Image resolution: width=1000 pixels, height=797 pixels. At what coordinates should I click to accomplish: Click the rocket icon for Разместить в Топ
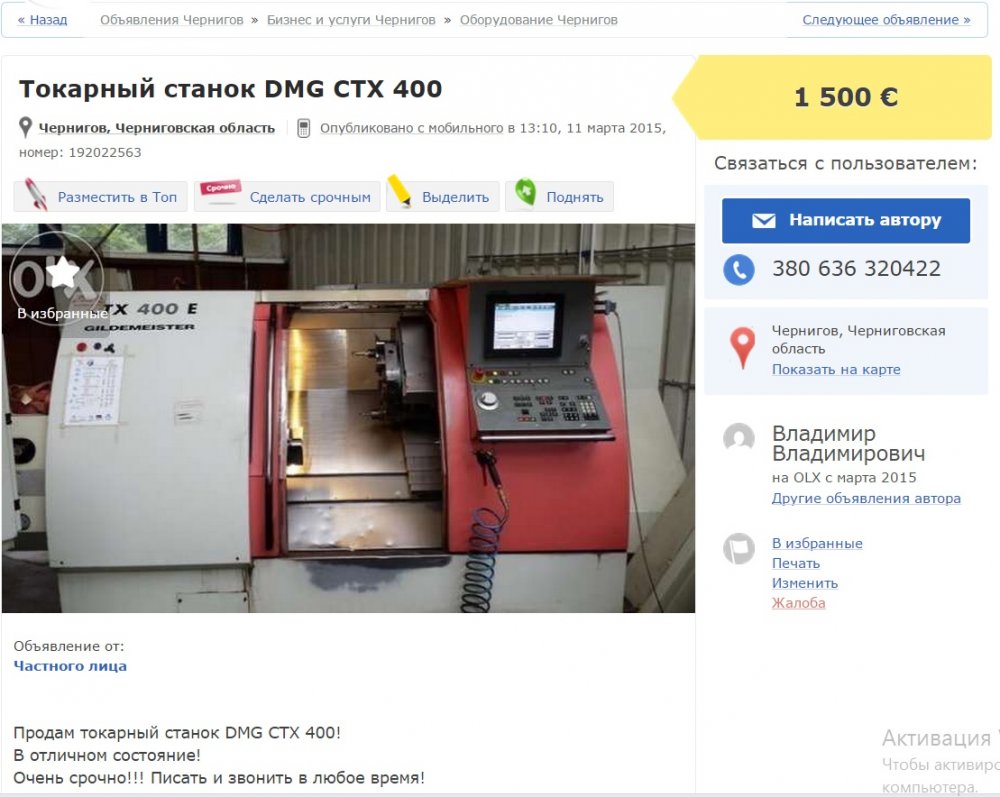pos(35,194)
